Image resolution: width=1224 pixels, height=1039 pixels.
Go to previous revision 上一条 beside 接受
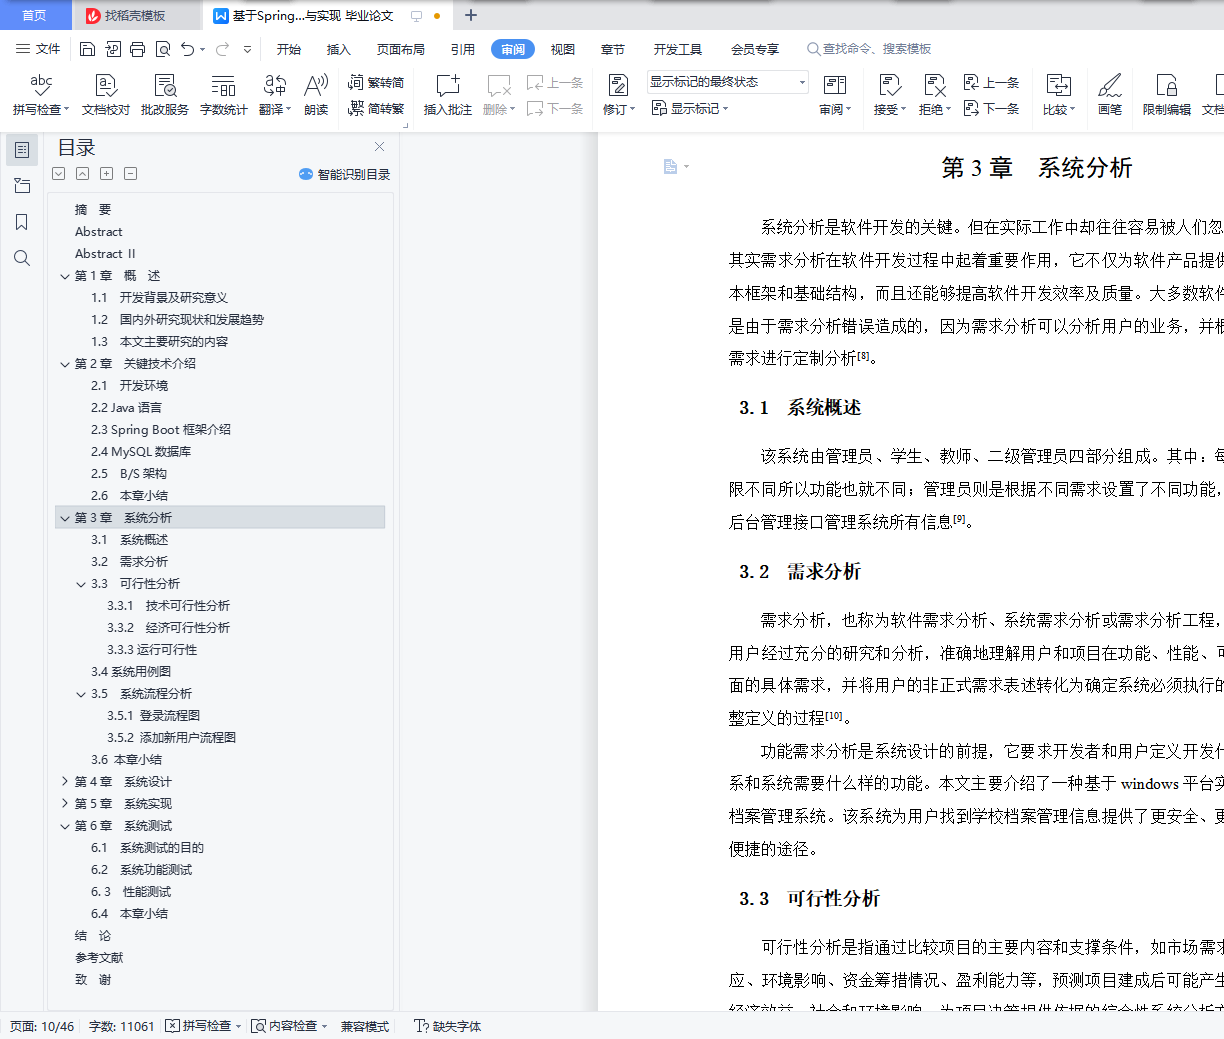click(x=991, y=83)
